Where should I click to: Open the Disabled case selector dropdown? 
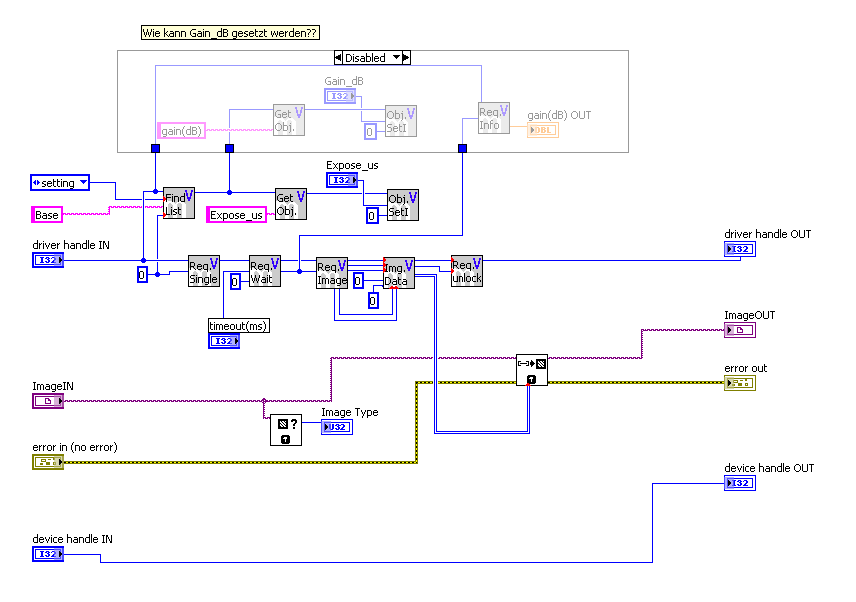coord(397,58)
